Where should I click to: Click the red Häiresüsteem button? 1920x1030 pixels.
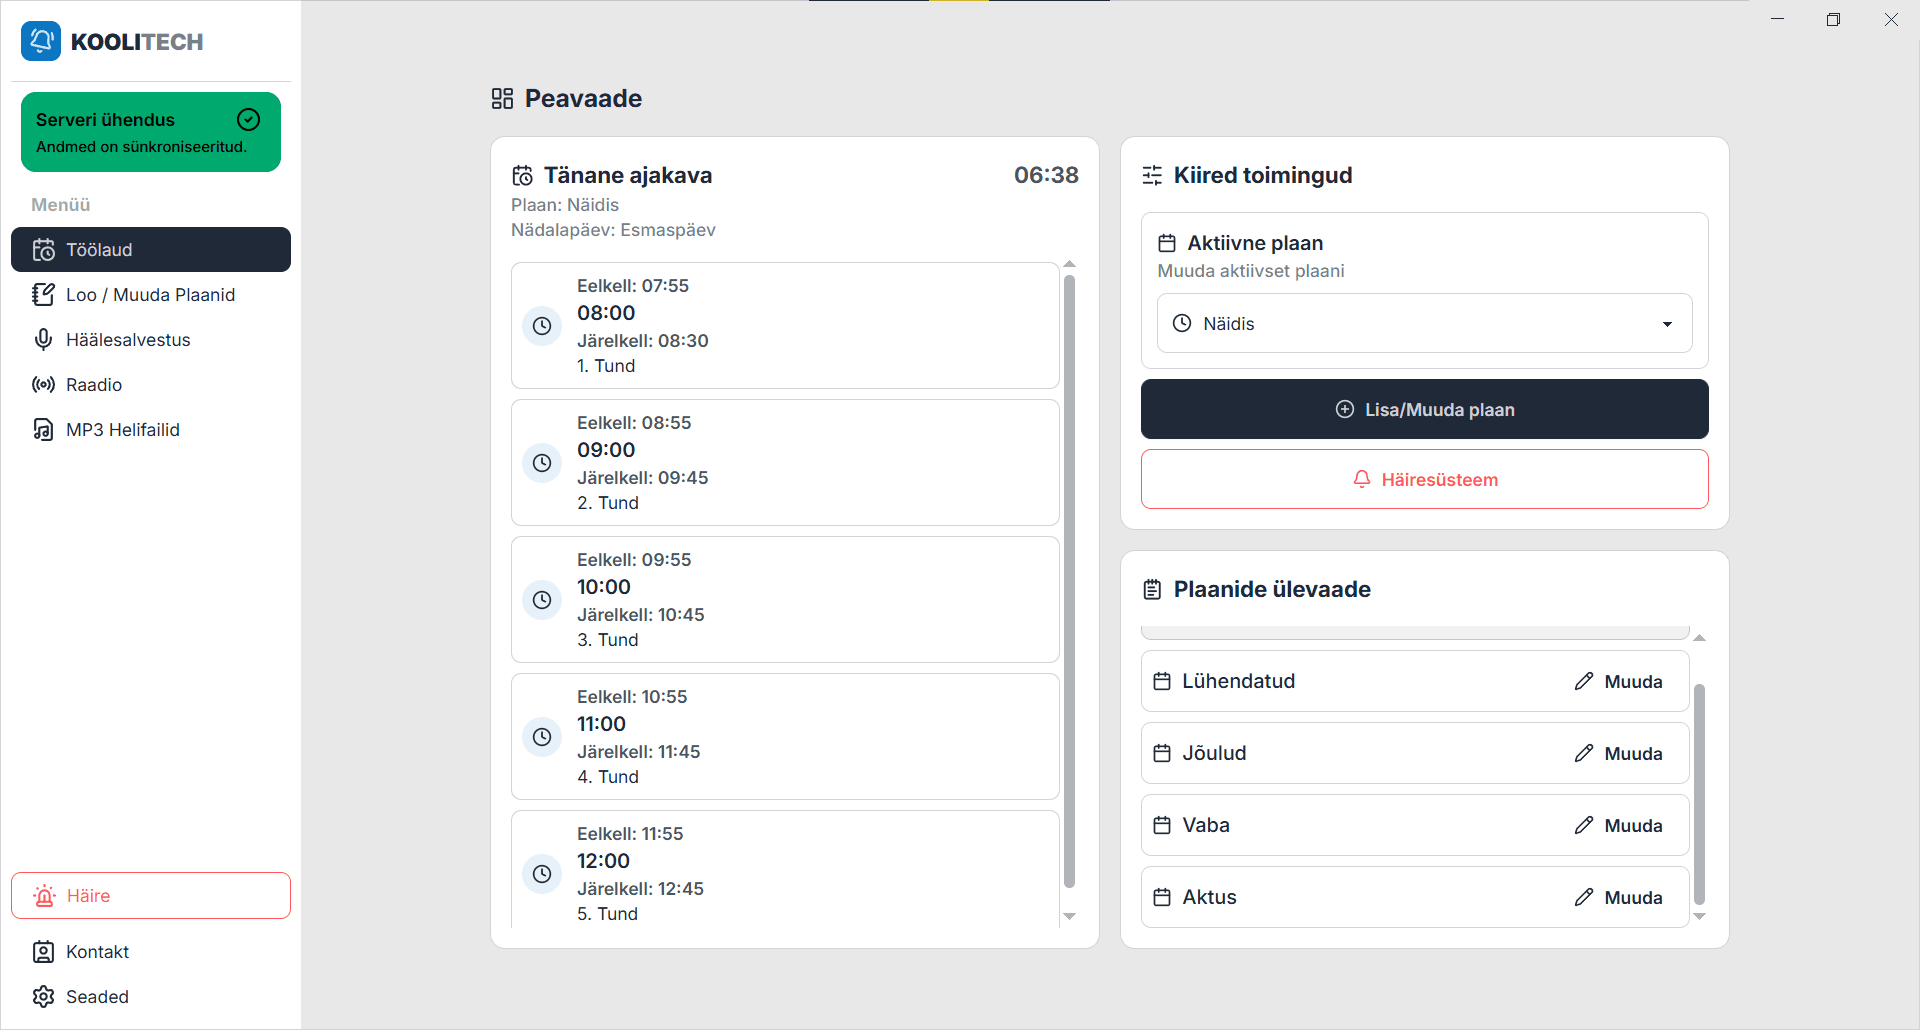1424,479
